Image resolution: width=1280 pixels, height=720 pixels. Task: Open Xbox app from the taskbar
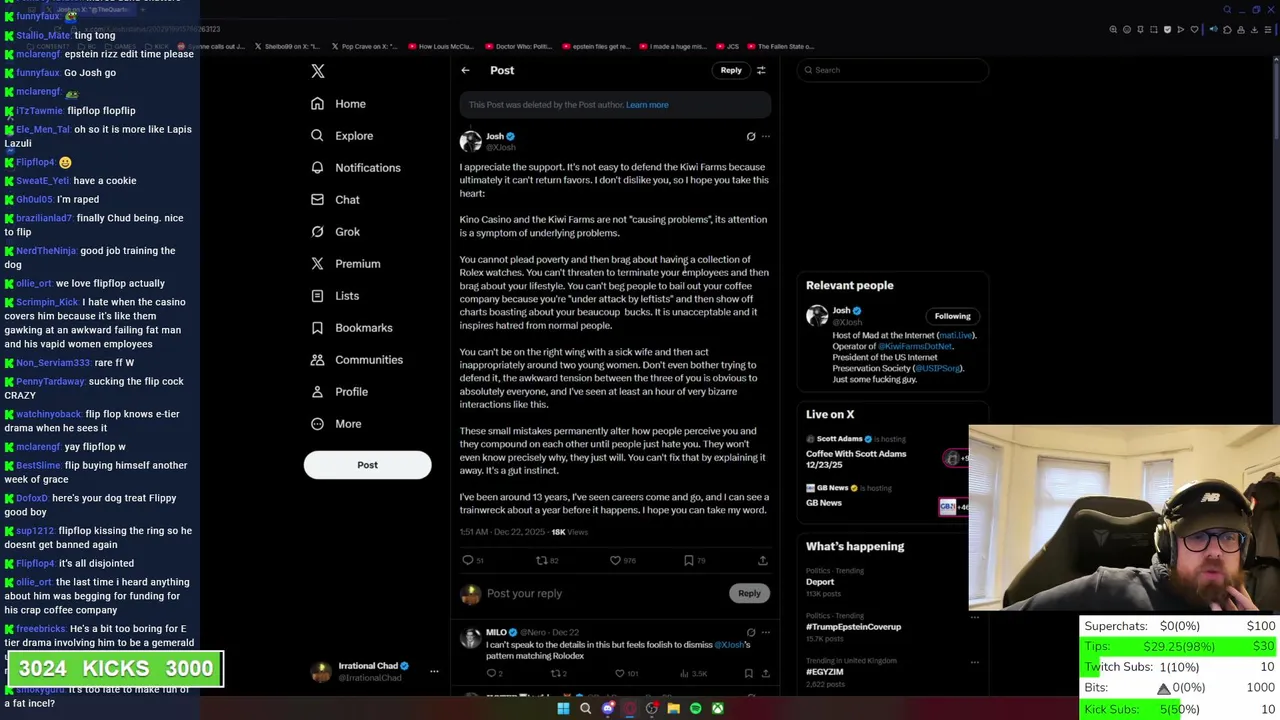(717, 709)
